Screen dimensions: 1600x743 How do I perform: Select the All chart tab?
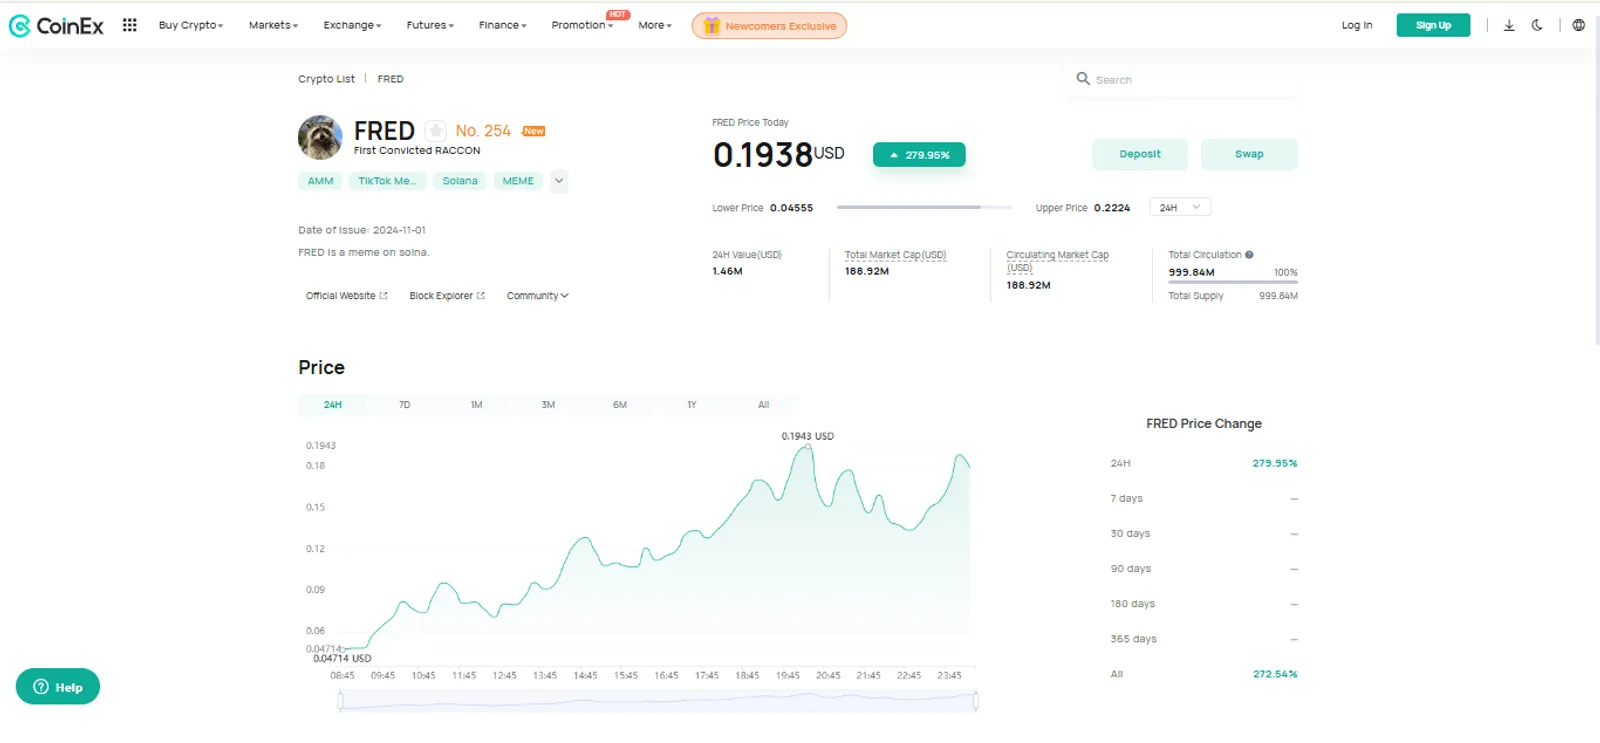tap(764, 405)
